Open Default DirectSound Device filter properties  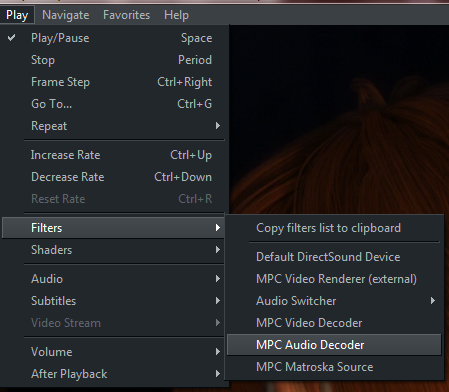[x=334, y=257]
